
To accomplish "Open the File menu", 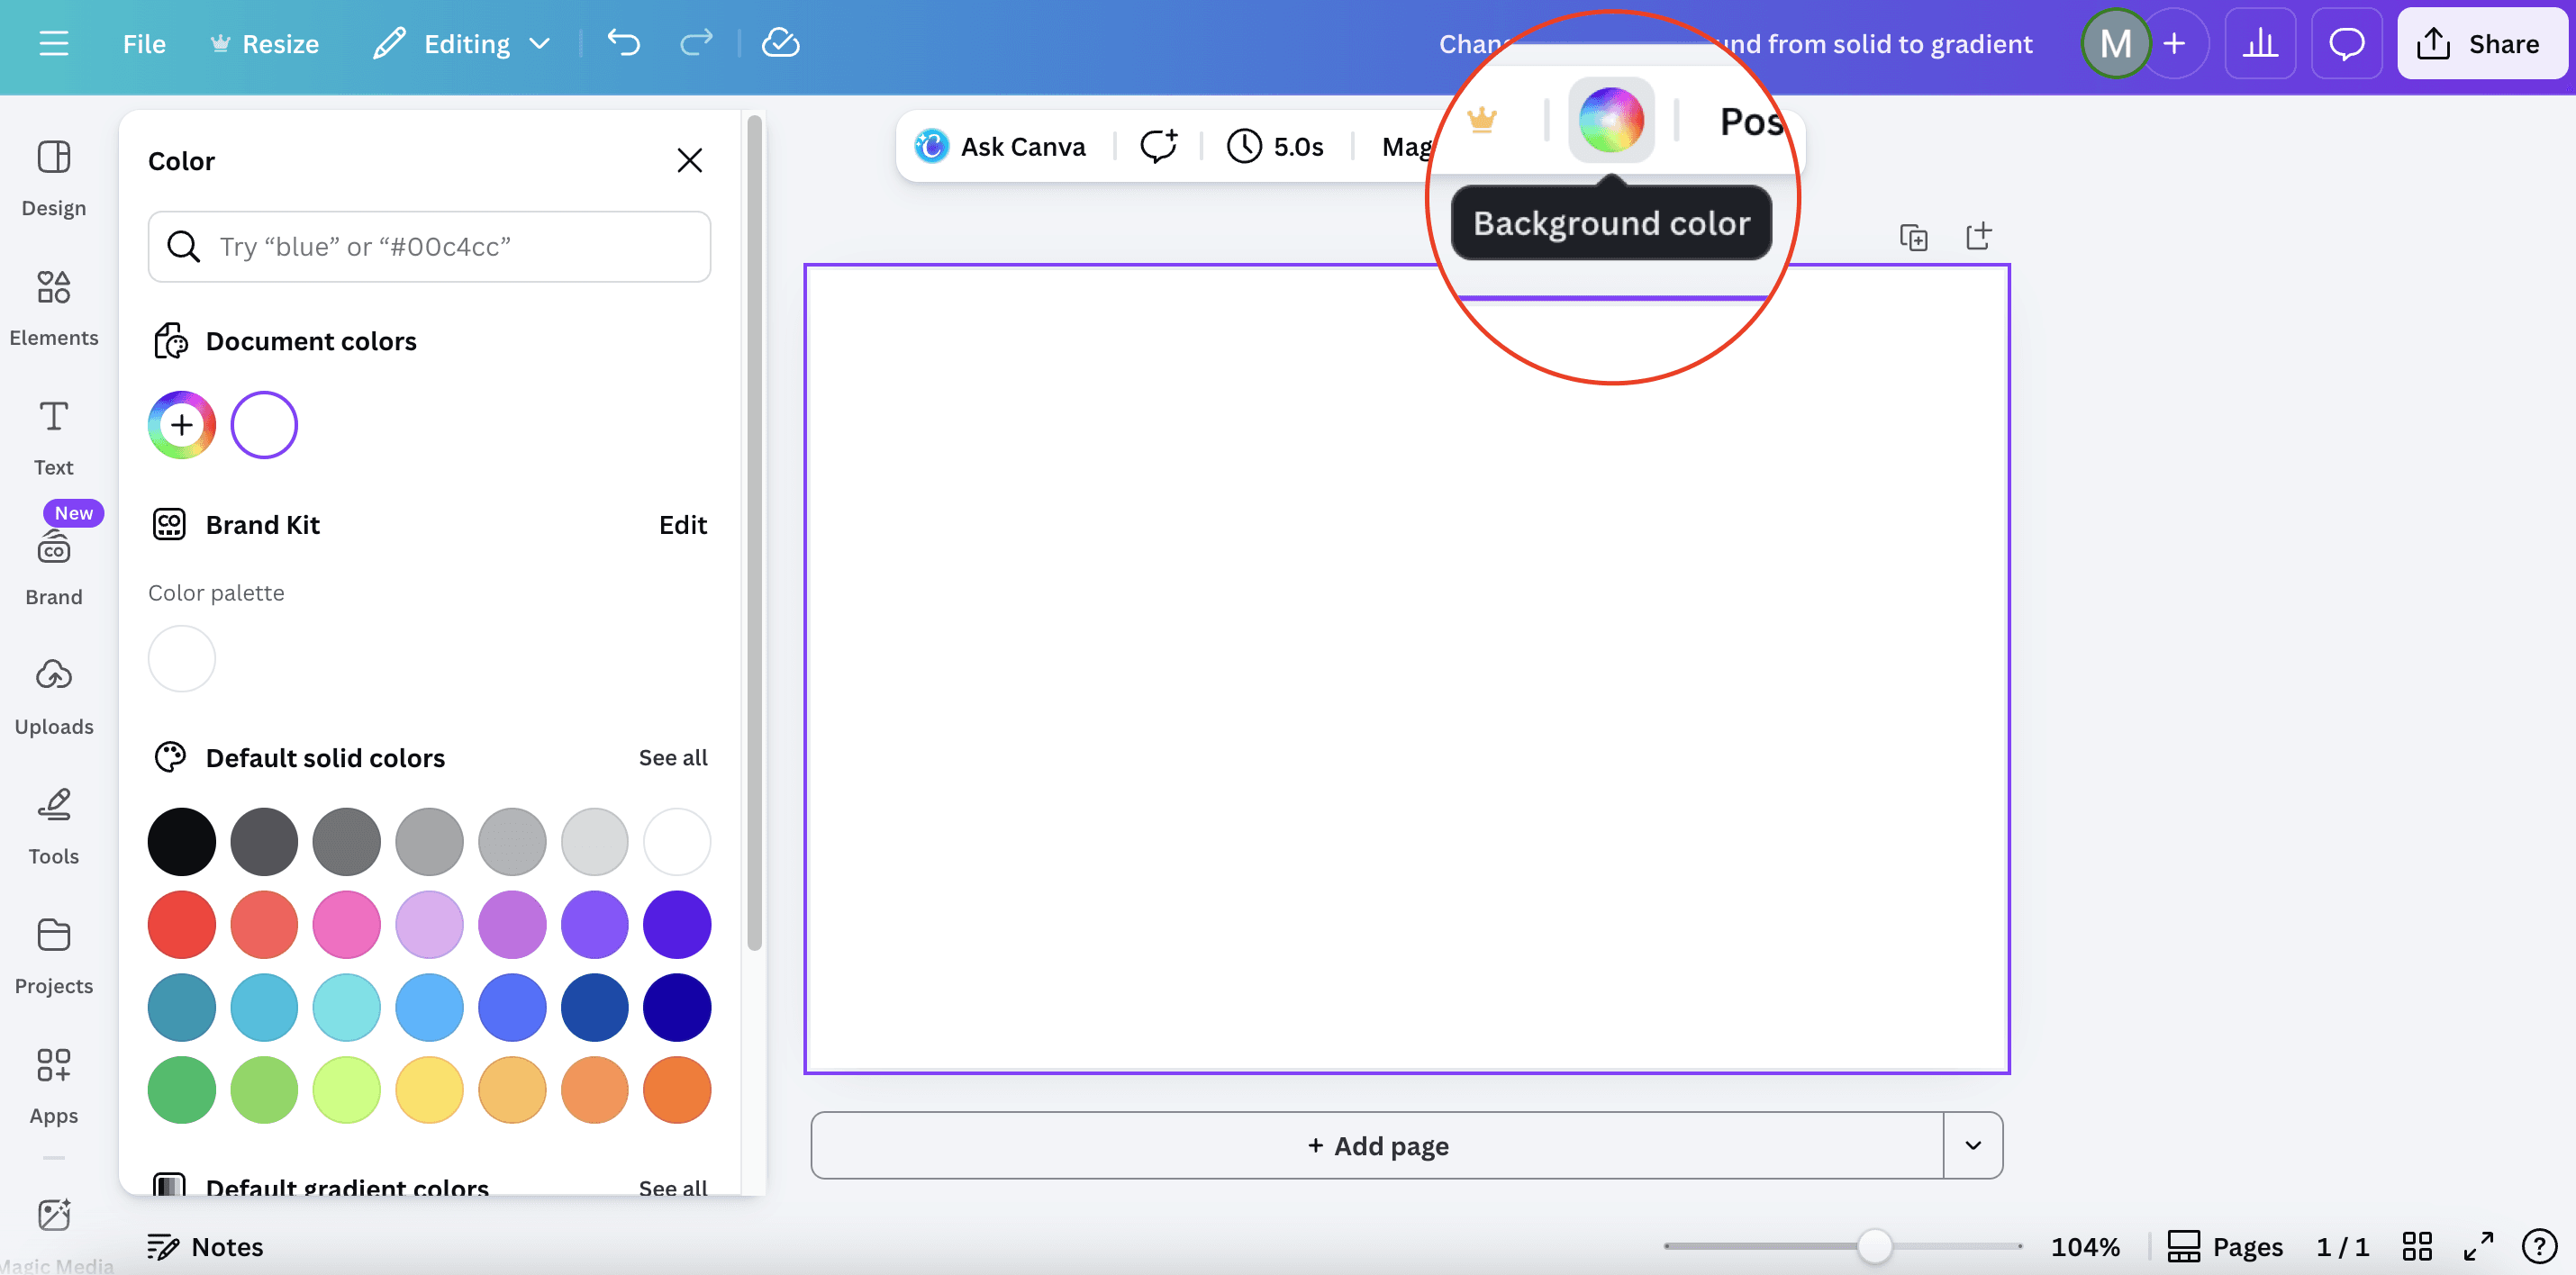I will click(x=144, y=43).
